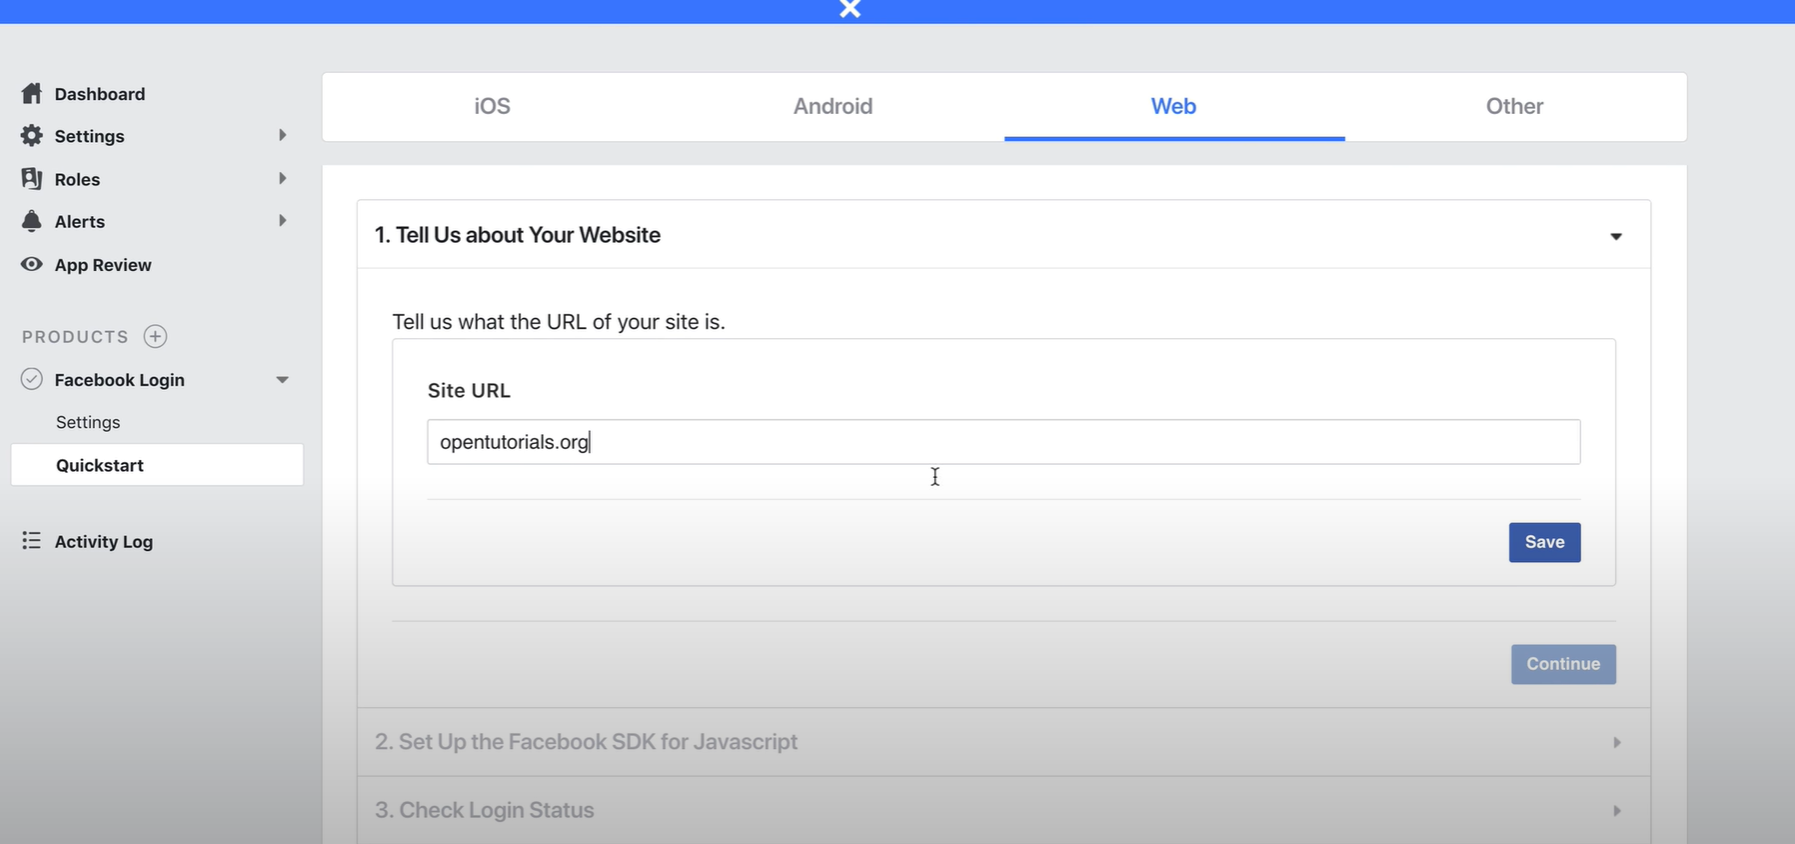Expand the Settings sidebar arrow
1795x844 pixels.
pyautogui.click(x=282, y=135)
